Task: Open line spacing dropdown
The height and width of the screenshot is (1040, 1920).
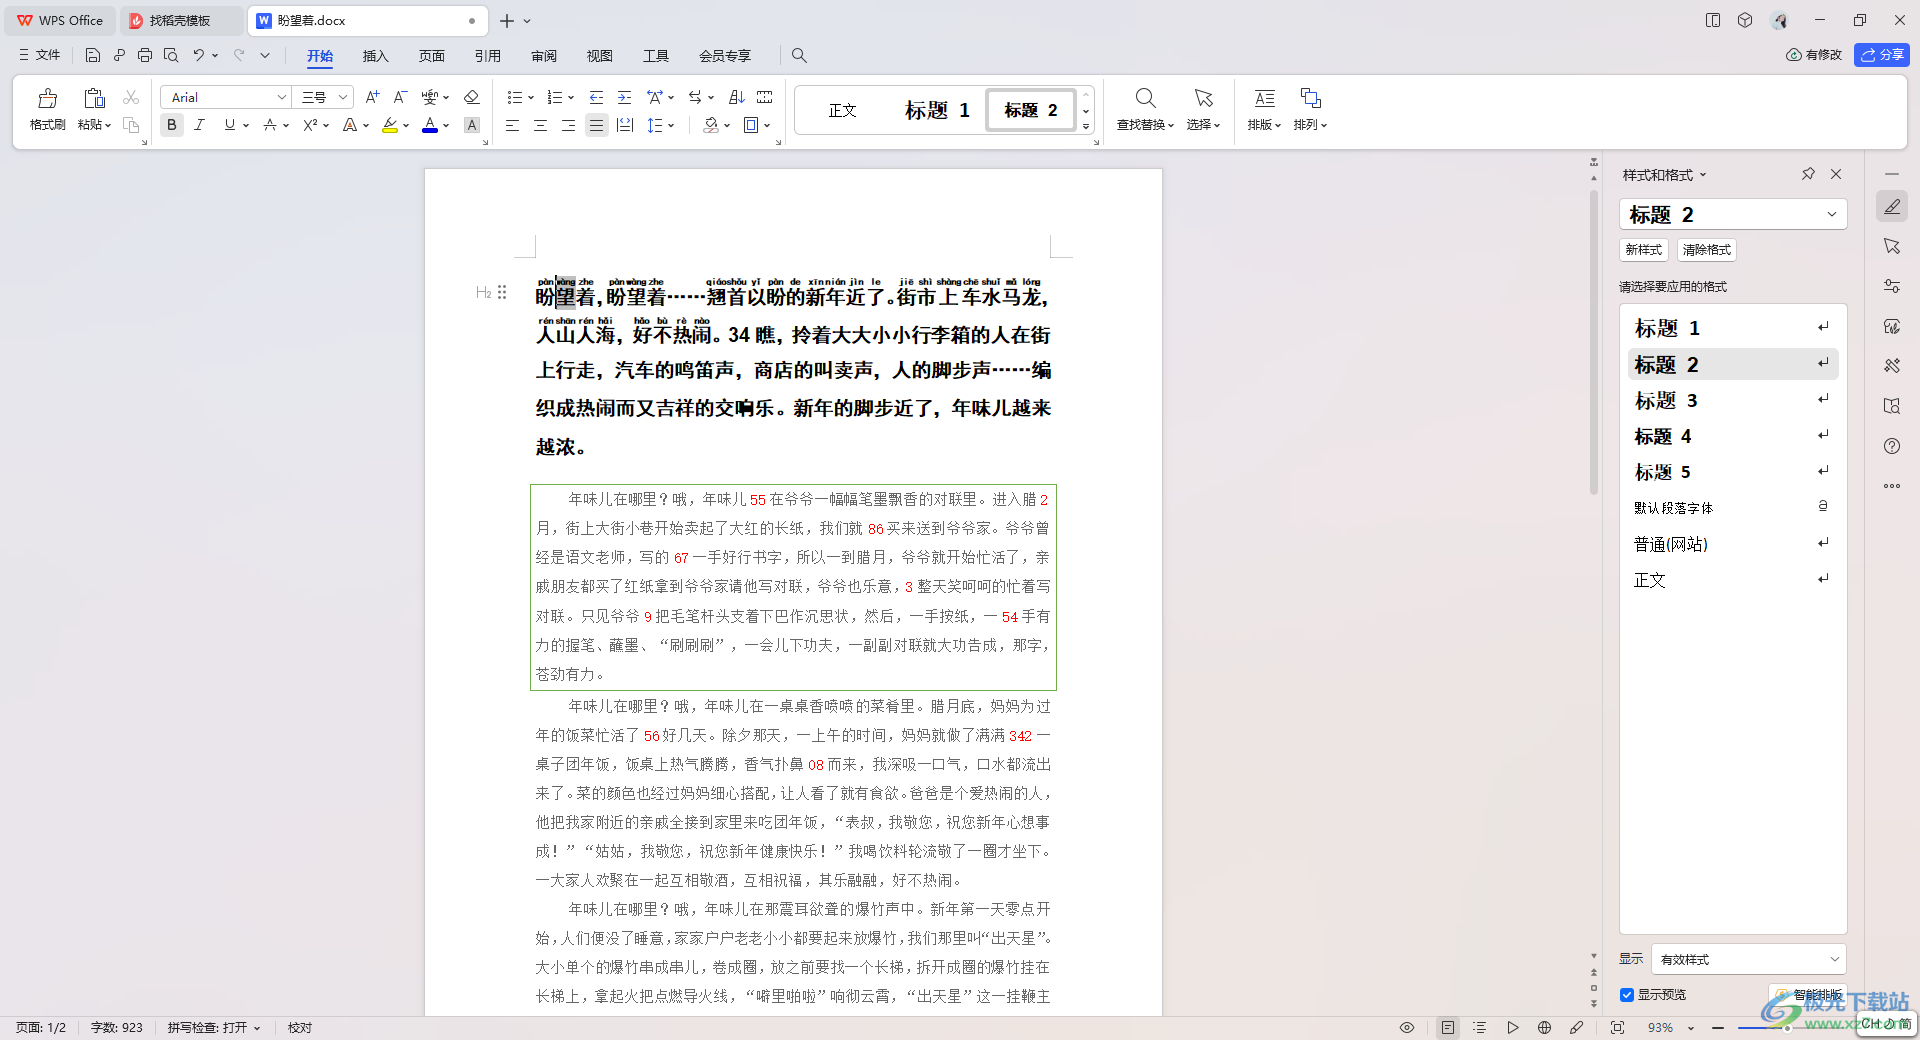Action: pyautogui.click(x=672, y=126)
